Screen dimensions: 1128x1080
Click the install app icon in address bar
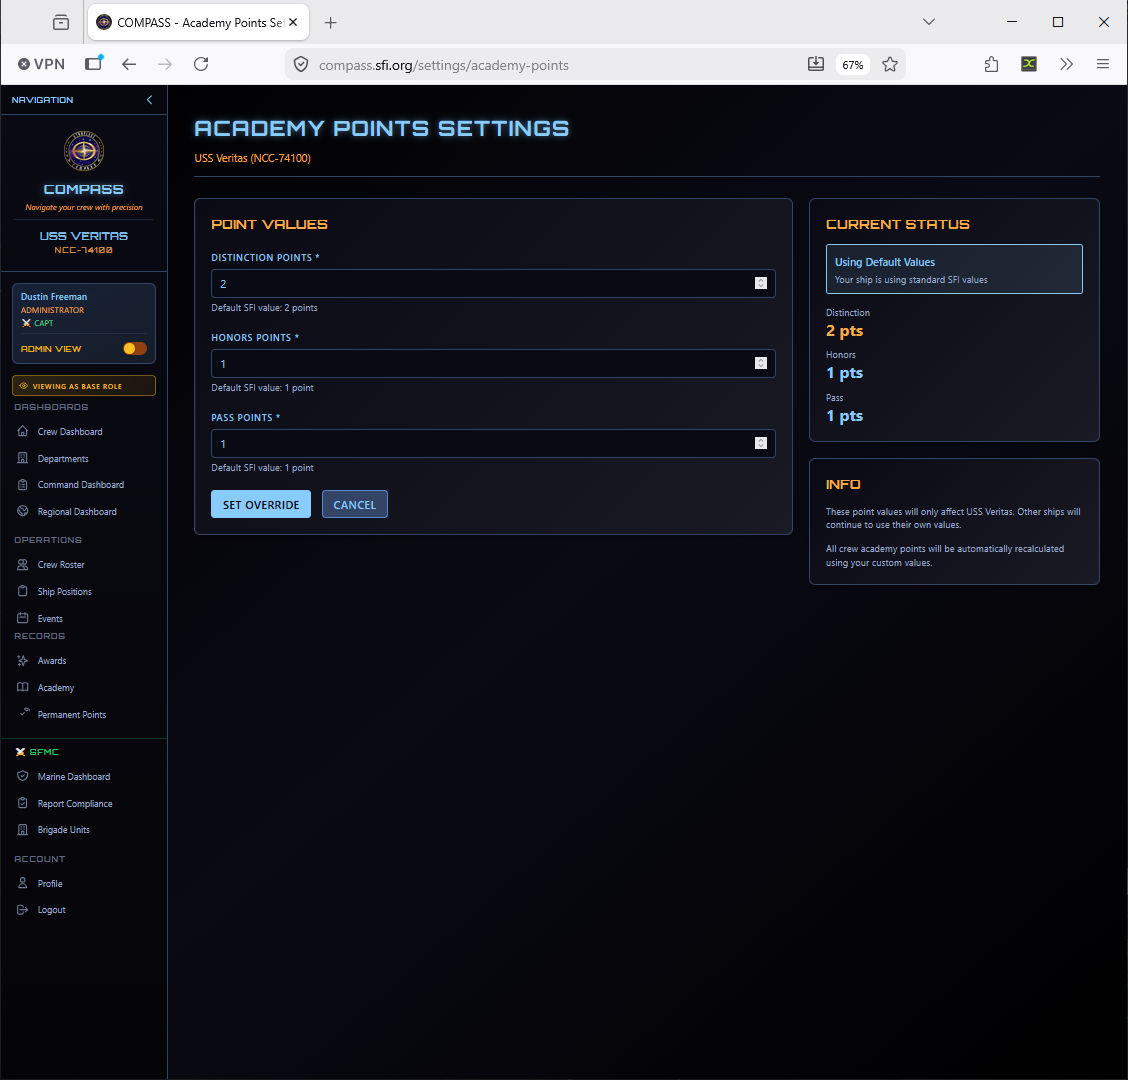816,64
